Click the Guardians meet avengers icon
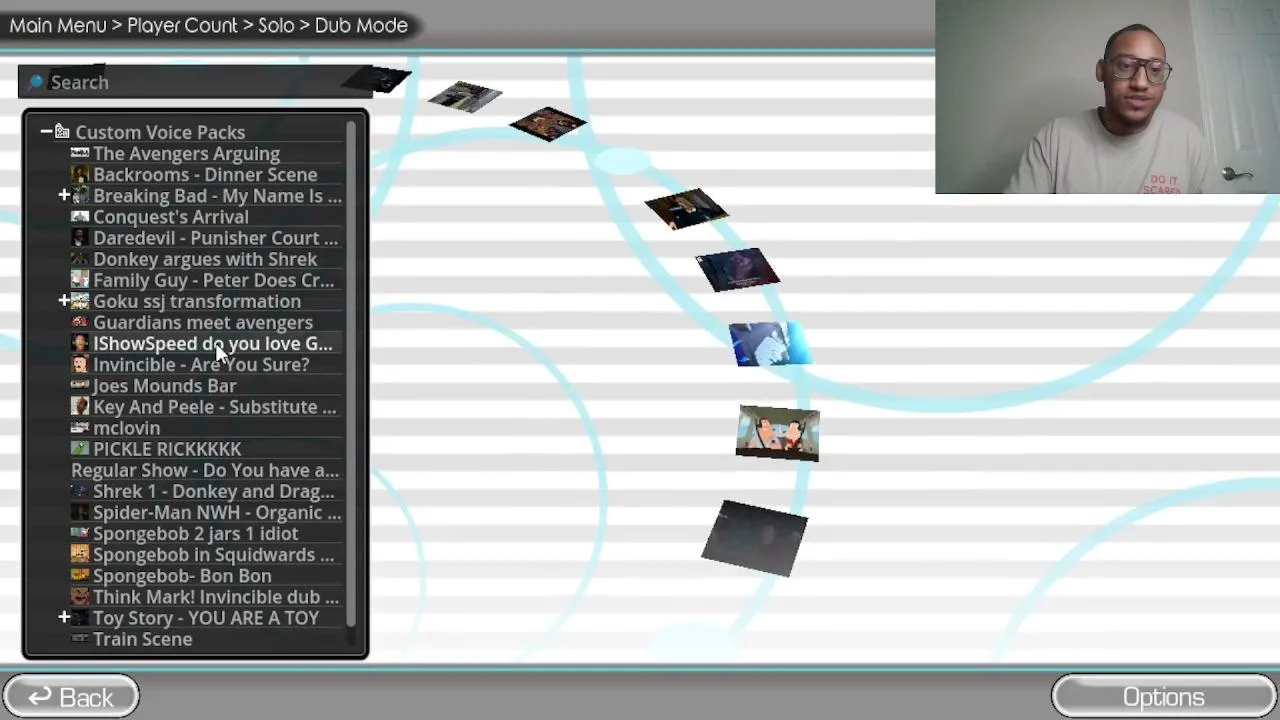This screenshot has width=1280, height=720. (80, 322)
